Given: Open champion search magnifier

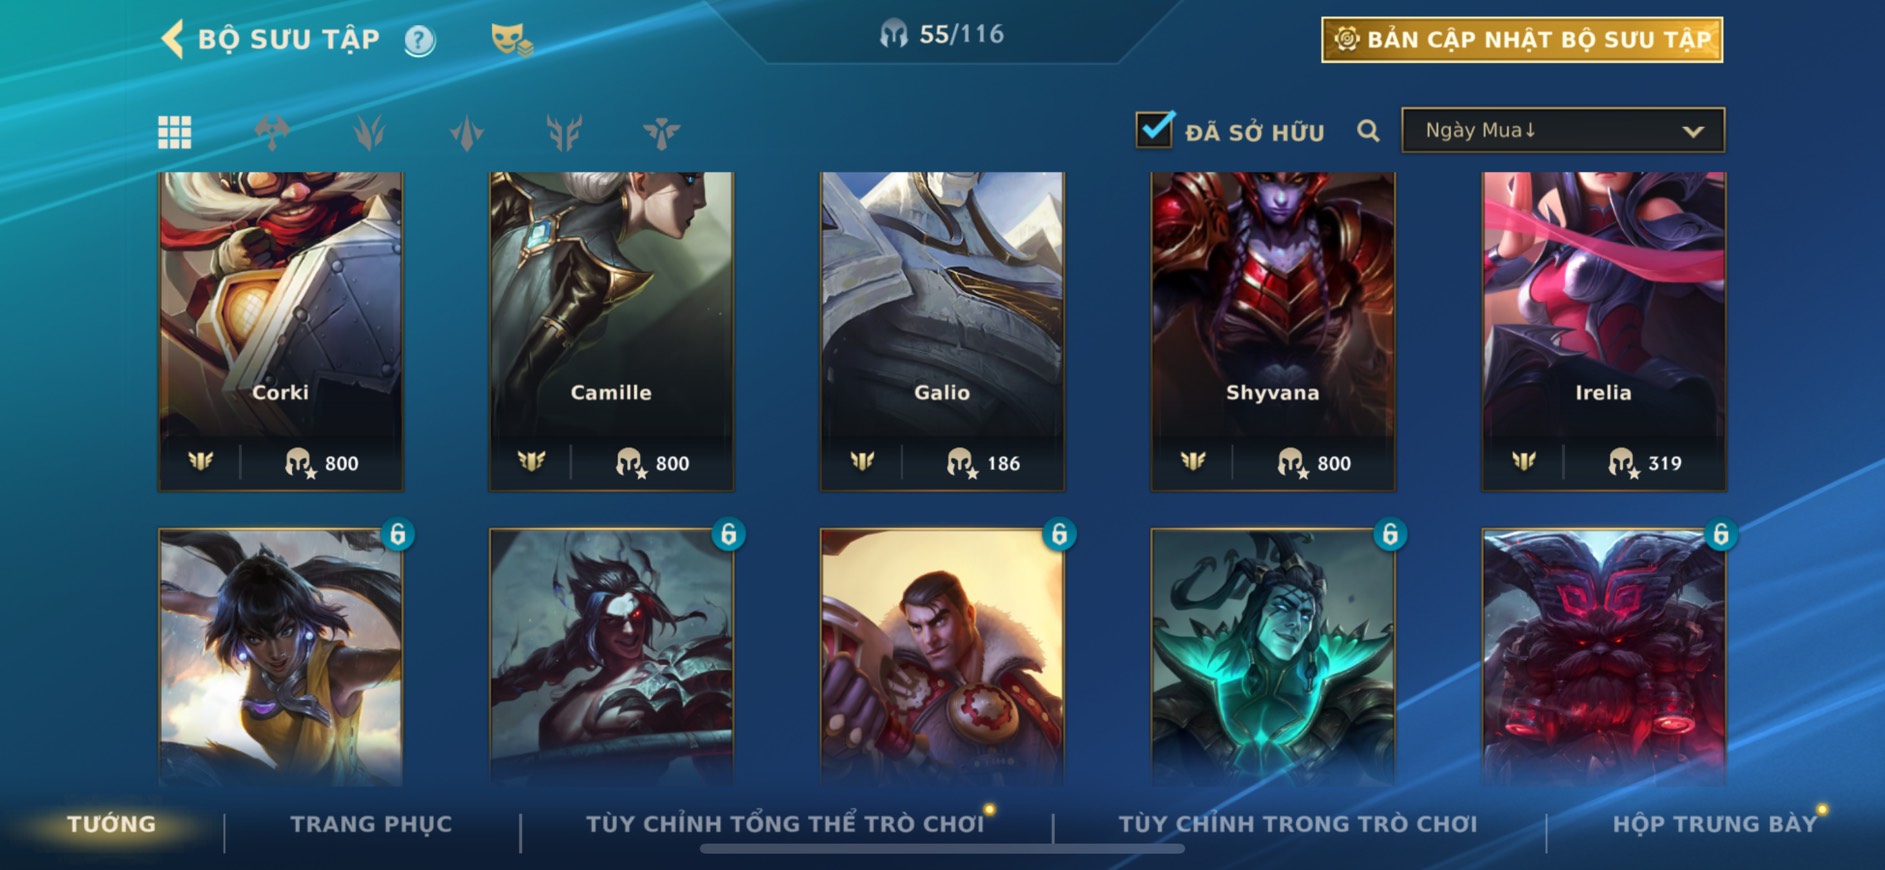Looking at the screenshot, I should 1368,131.
